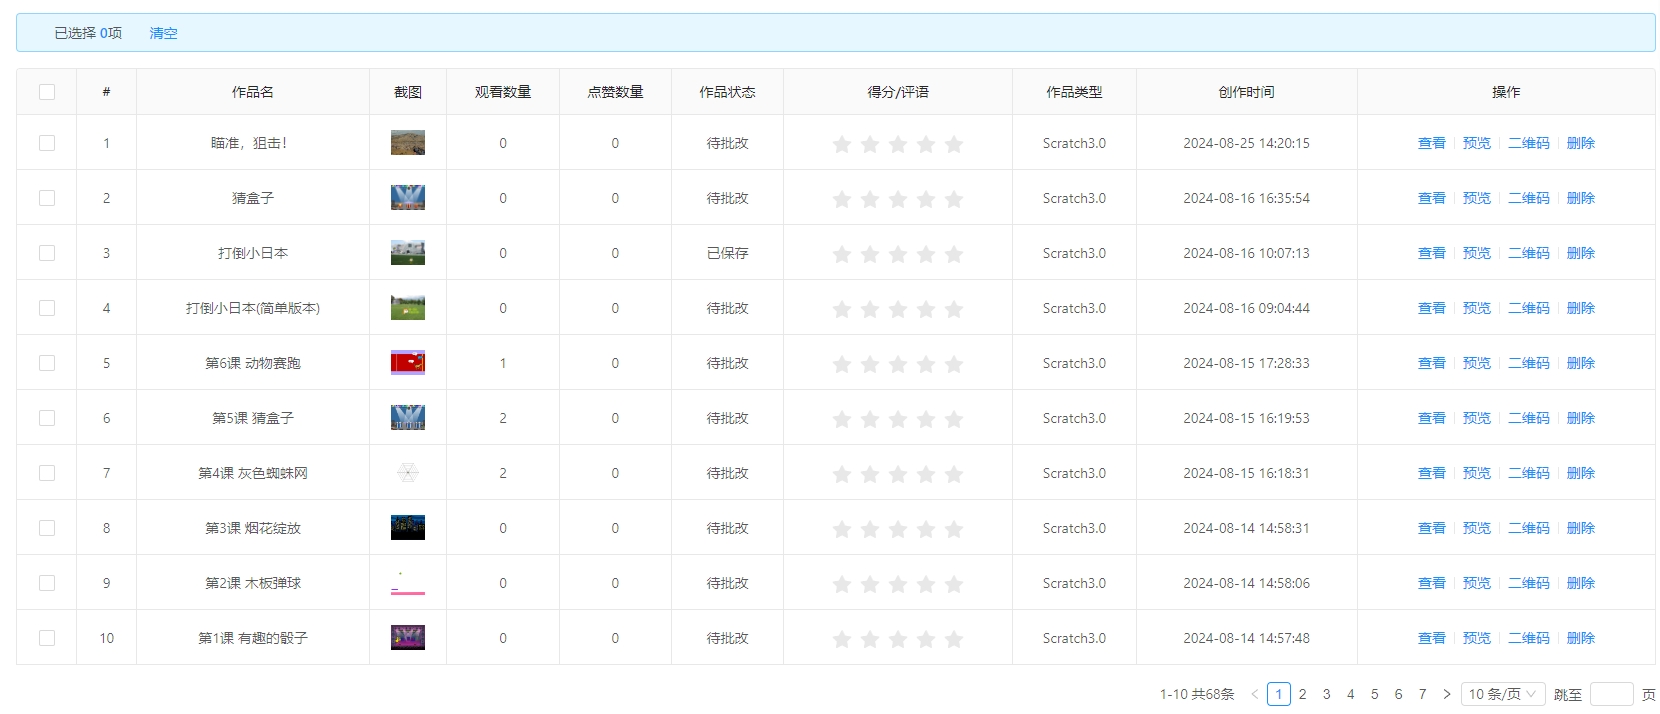Click the previous page arrow in pagination
This screenshot has height=714, width=1660.
tap(1254, 694)
